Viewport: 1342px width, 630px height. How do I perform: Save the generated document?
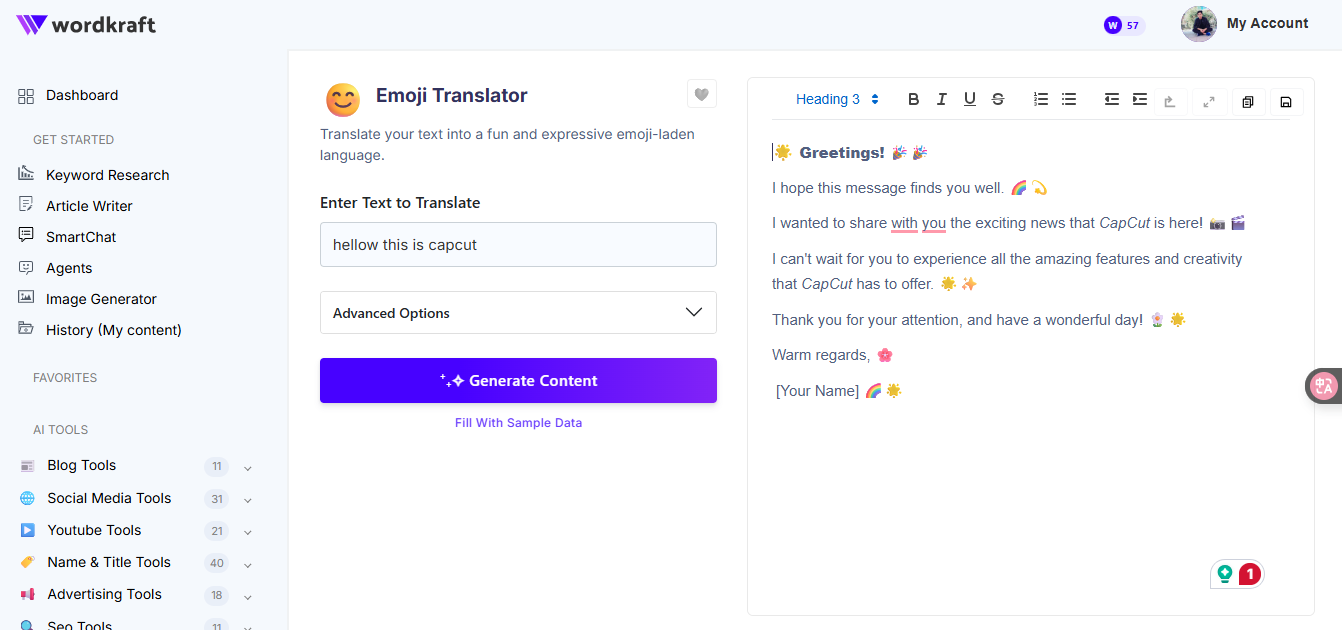[1286, 101]
